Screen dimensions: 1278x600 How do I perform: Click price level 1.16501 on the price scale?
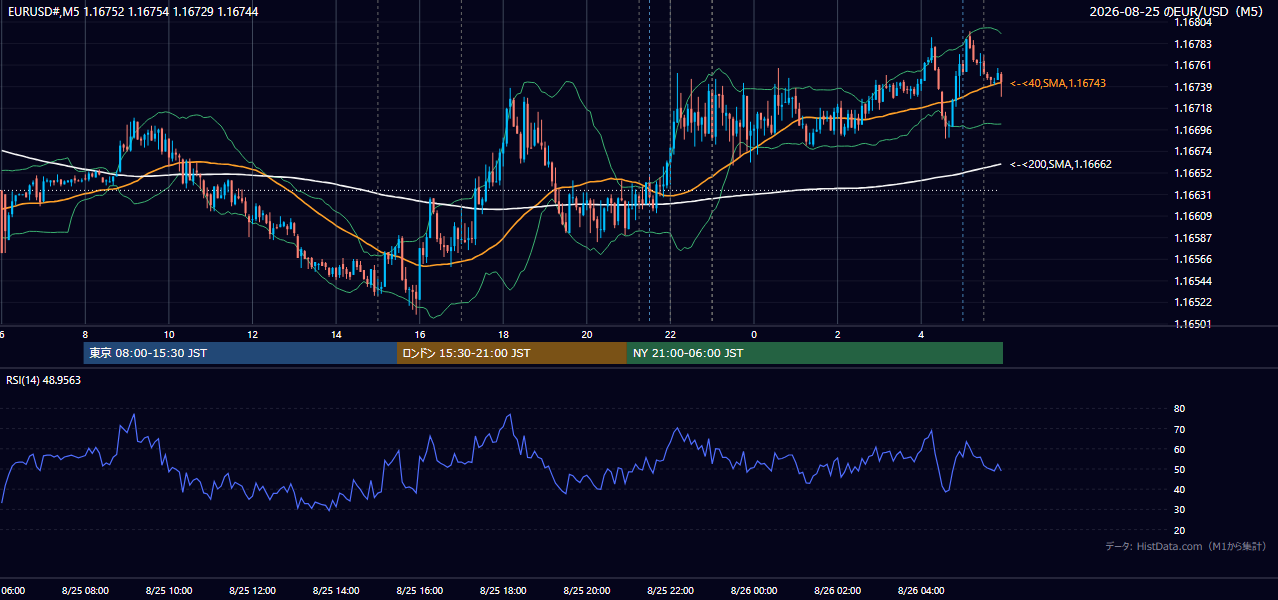click(1192, 324)
